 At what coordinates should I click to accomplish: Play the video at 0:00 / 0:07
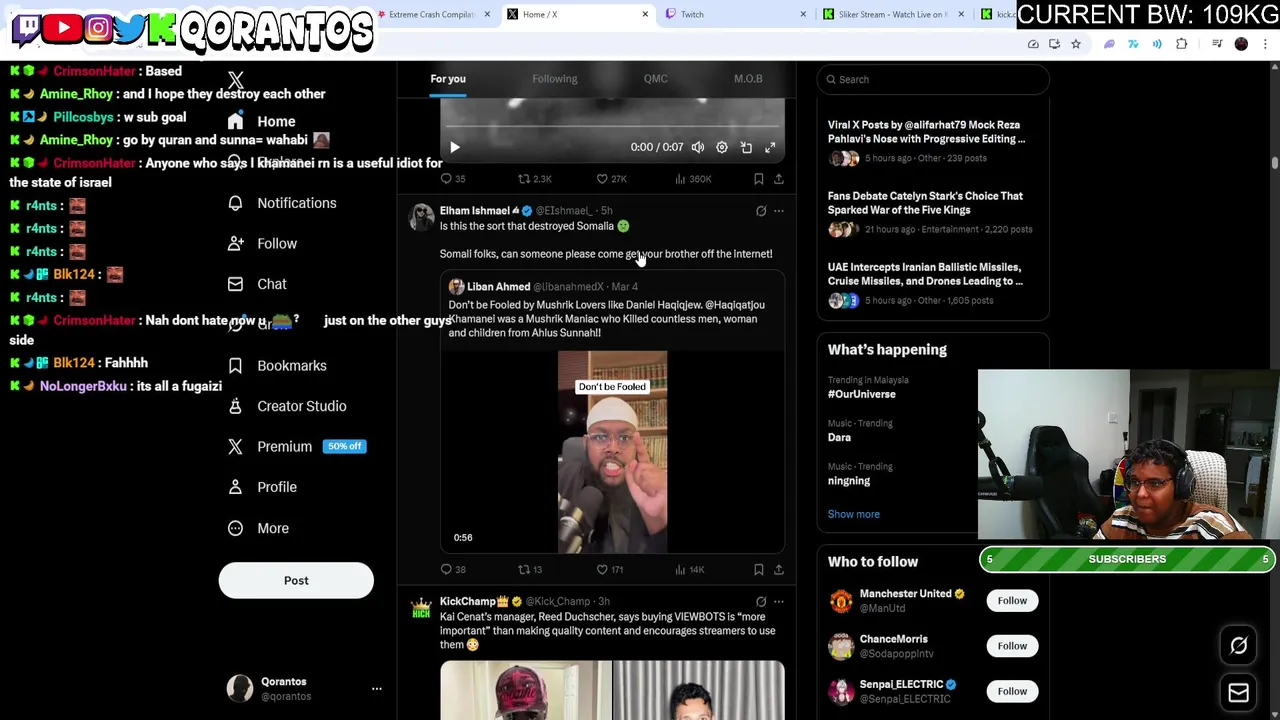[x=454, y=147]
